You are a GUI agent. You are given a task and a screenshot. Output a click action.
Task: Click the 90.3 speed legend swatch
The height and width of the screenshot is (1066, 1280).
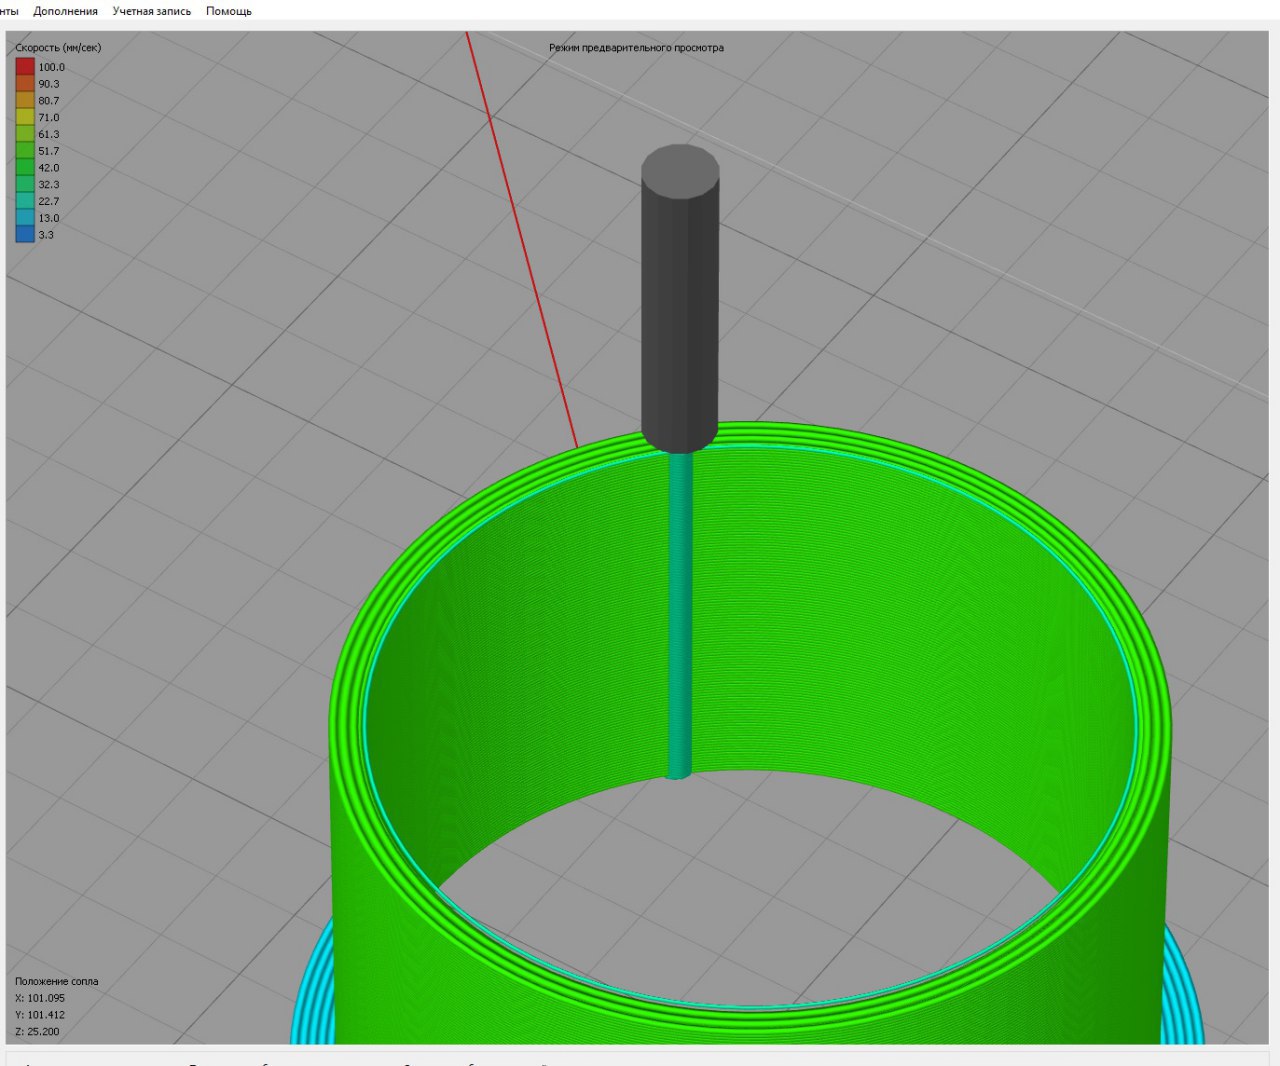[25, 84]
